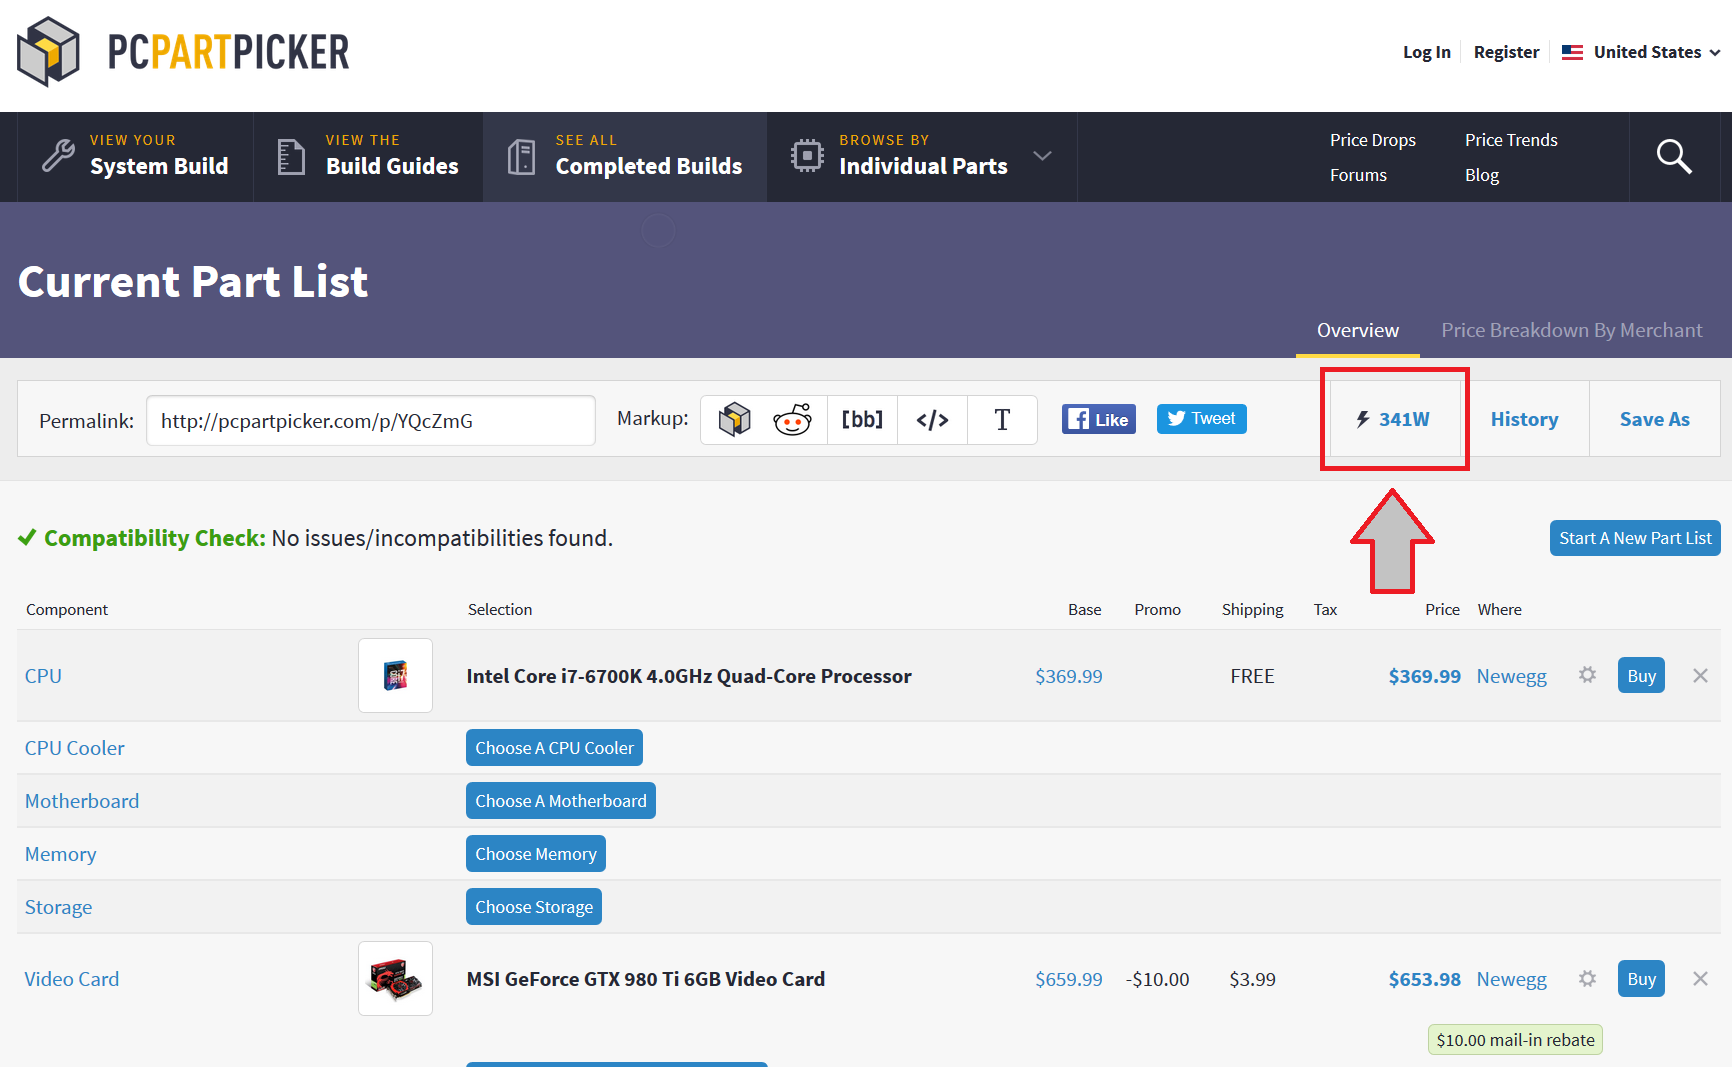Open the Blog link
Image resolution: width=1732 pixels, height=1067 pixels.
tap(1482, 175)
